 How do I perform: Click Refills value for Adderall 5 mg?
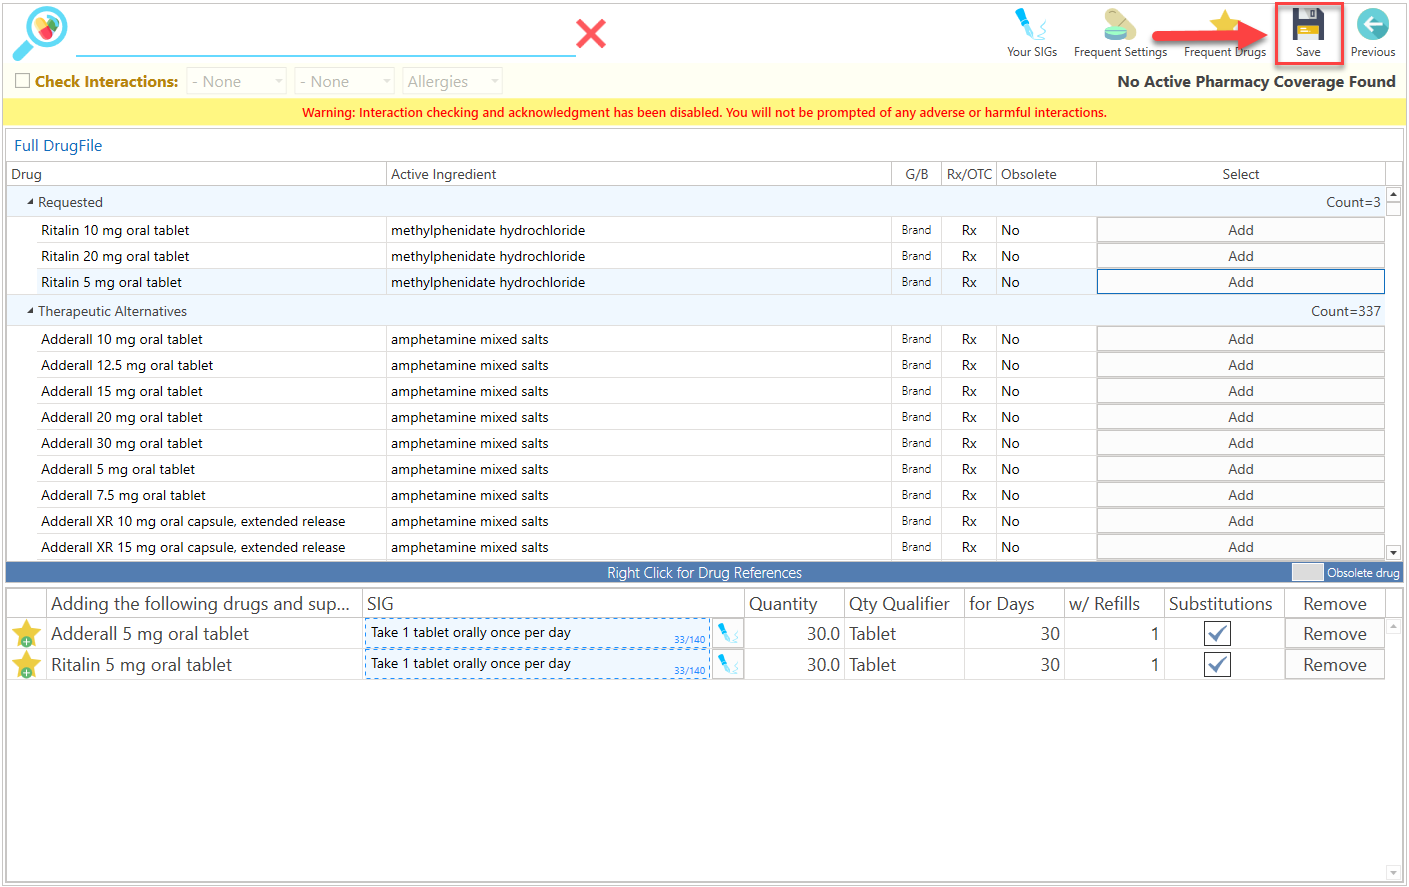1114,634
